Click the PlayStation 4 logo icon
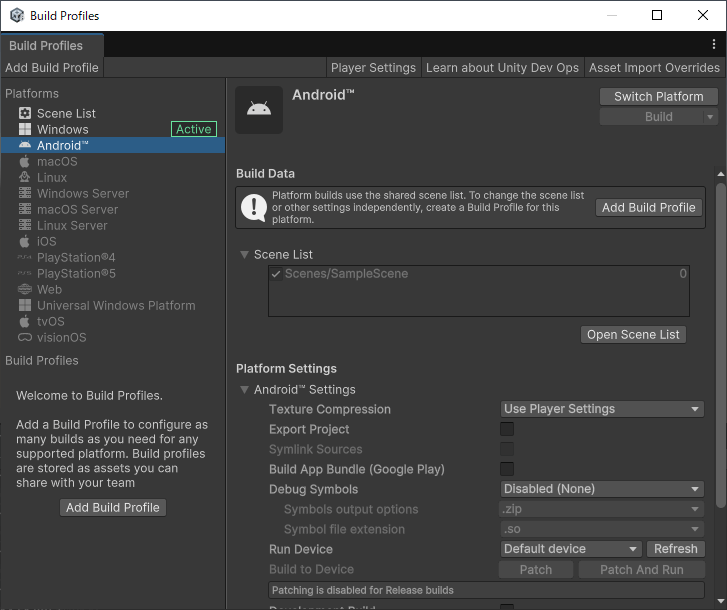The image size is (727, 610). [25, 257]
